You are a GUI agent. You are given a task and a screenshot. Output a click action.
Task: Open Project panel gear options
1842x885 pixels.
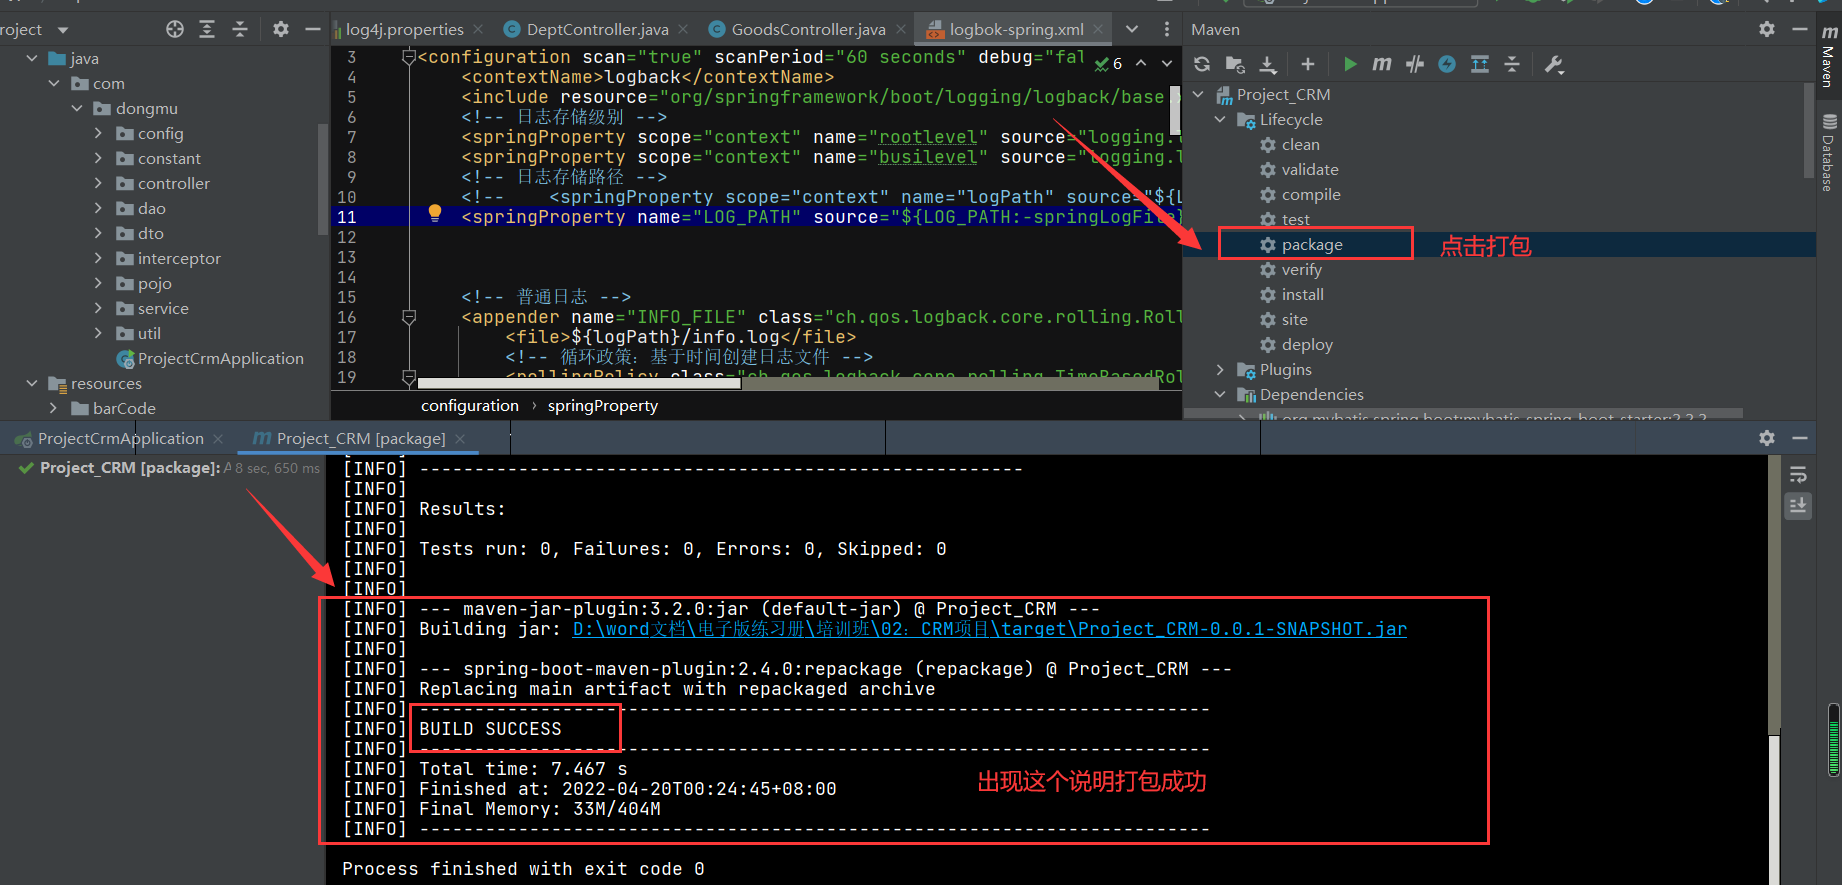pyautogui.click(x=281, y=30)
